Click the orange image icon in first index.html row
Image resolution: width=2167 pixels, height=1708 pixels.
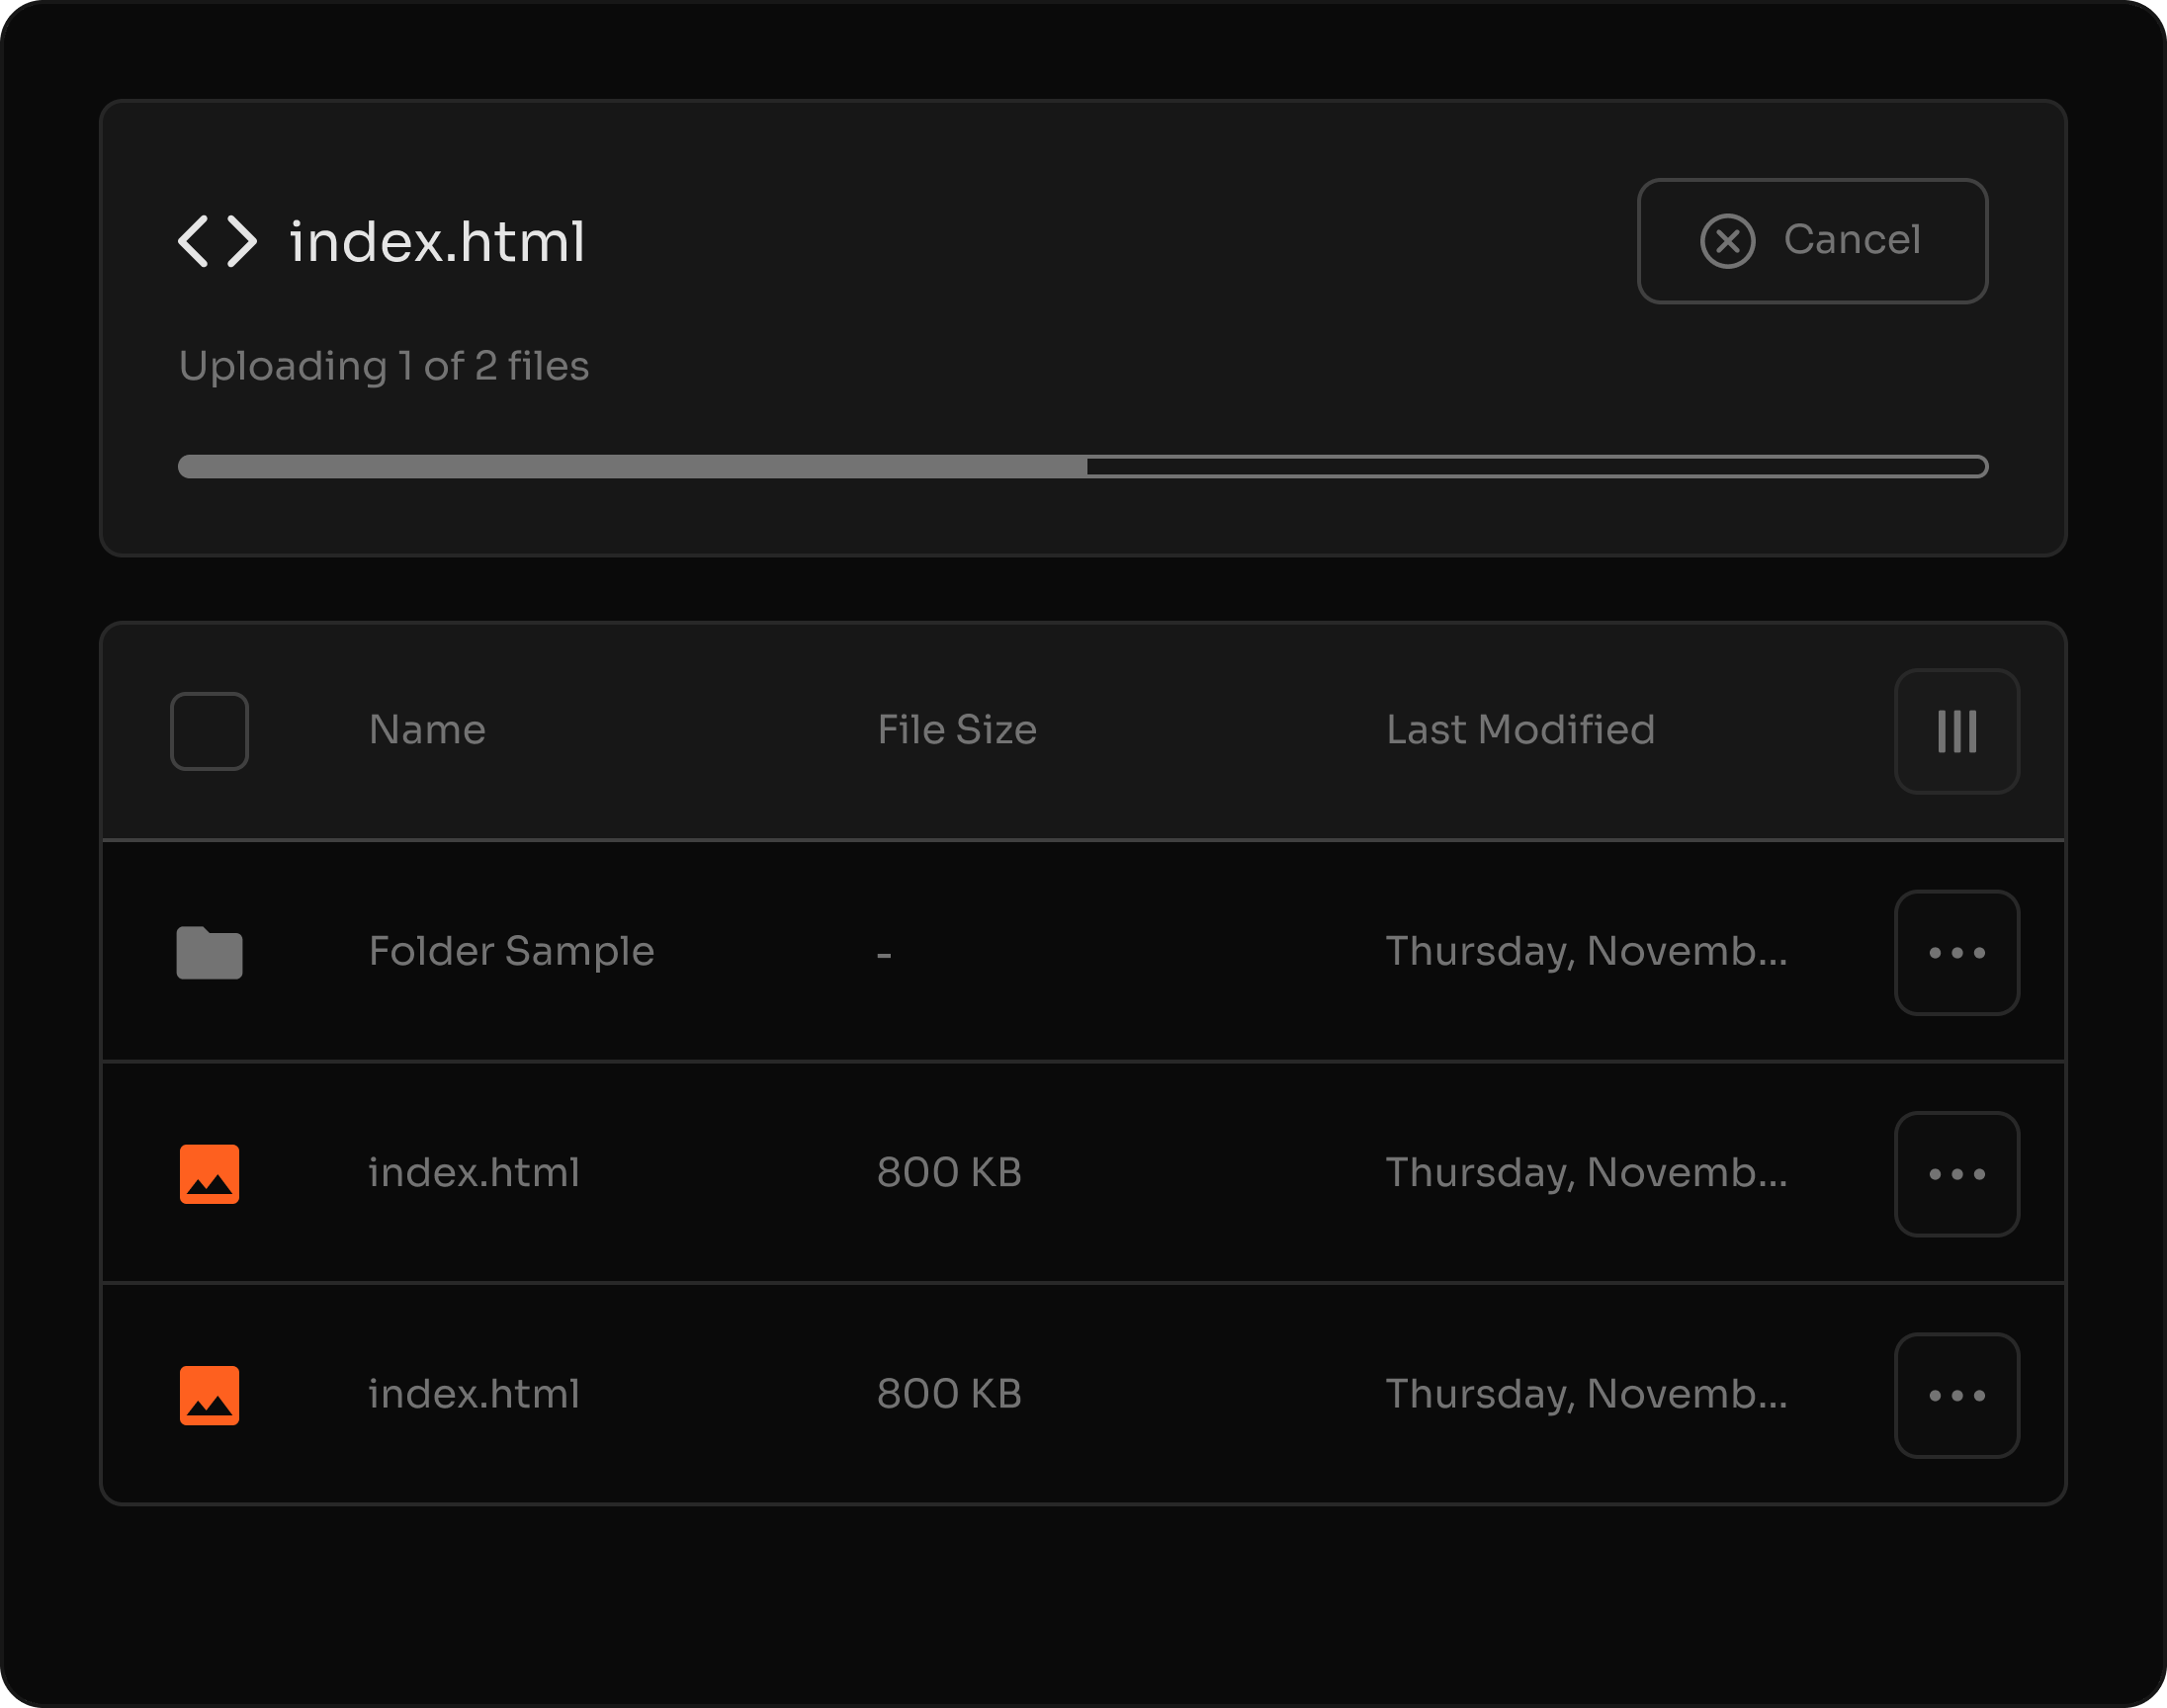click(209, 1173)
